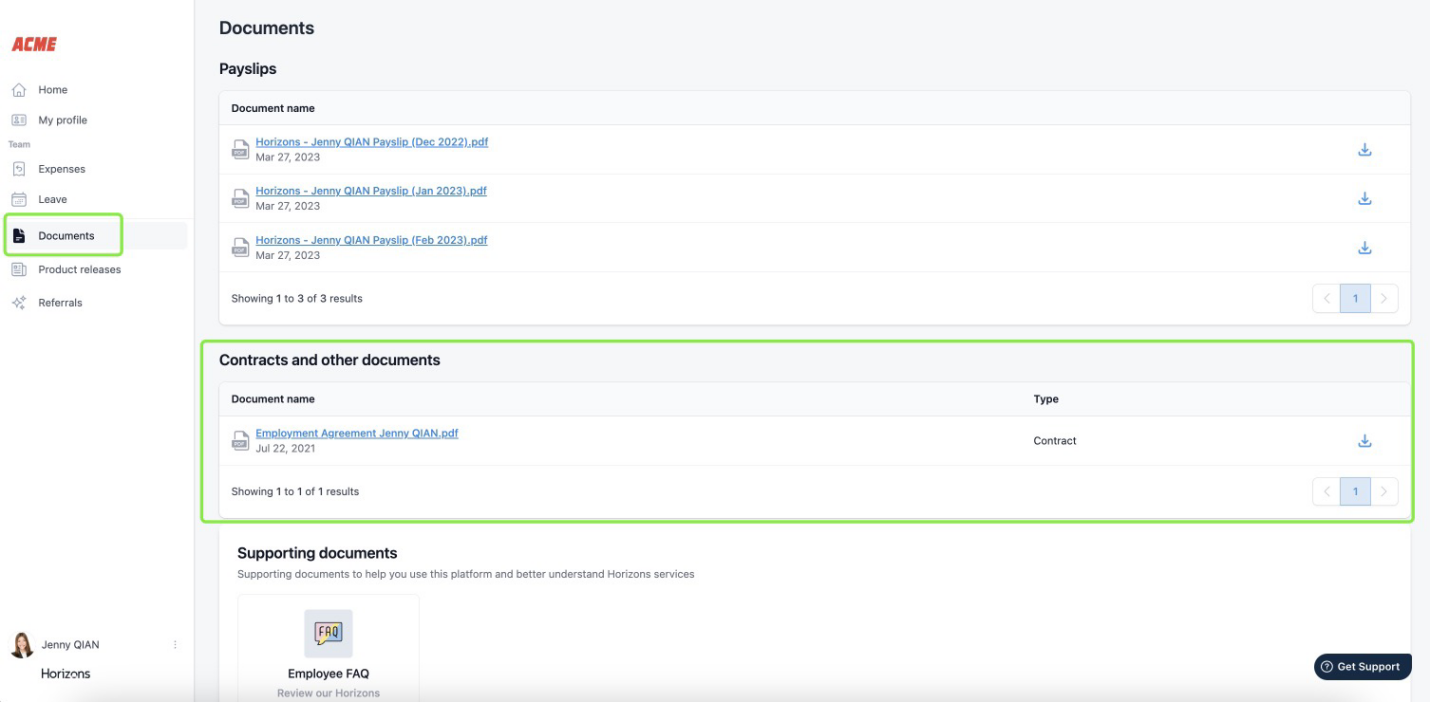Viewport: 1430px width, 702px height.
Task: Select page 1 in Contracts pagination
Action: (x=1355, y=491)
